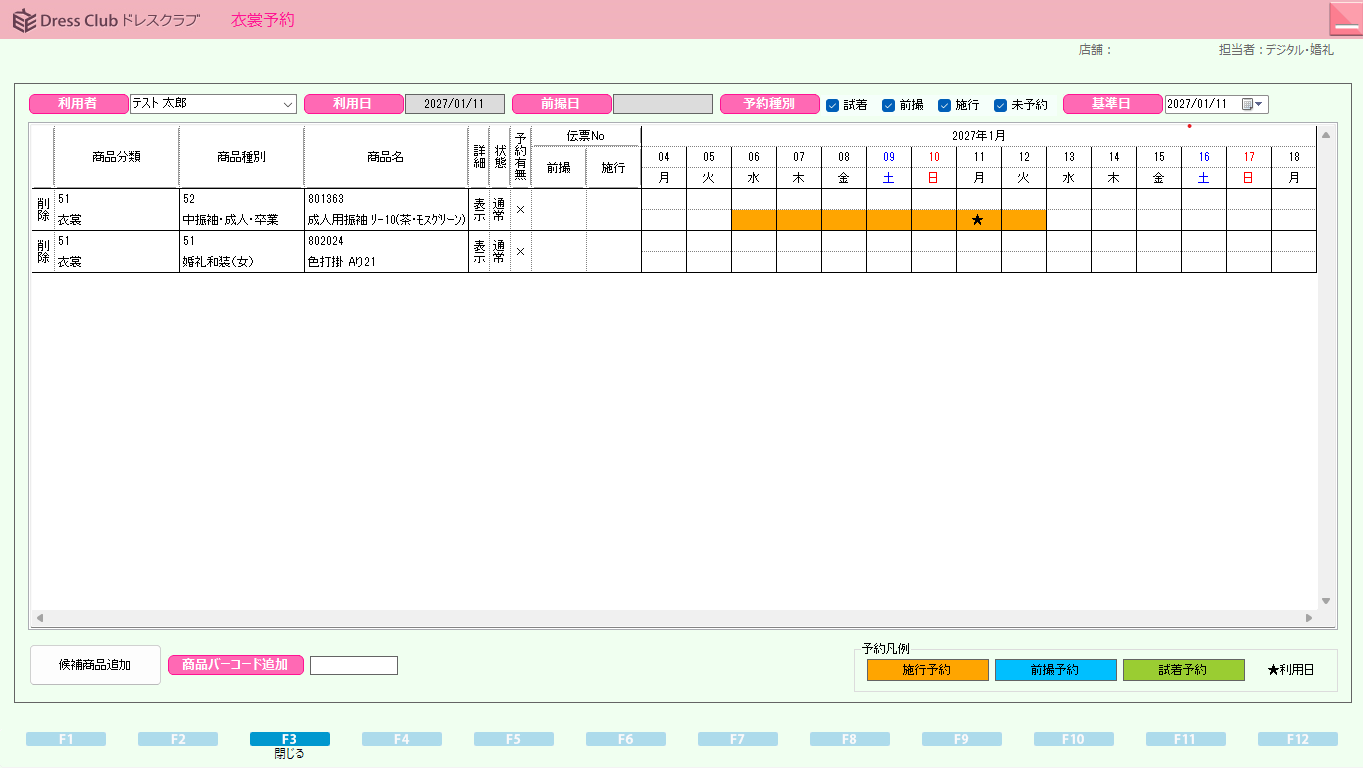Image resolution: width=1363 pixels, height=768 pixels.
Task: Click the horizontal scrollbar left arrow
Action: coord(40,618)
